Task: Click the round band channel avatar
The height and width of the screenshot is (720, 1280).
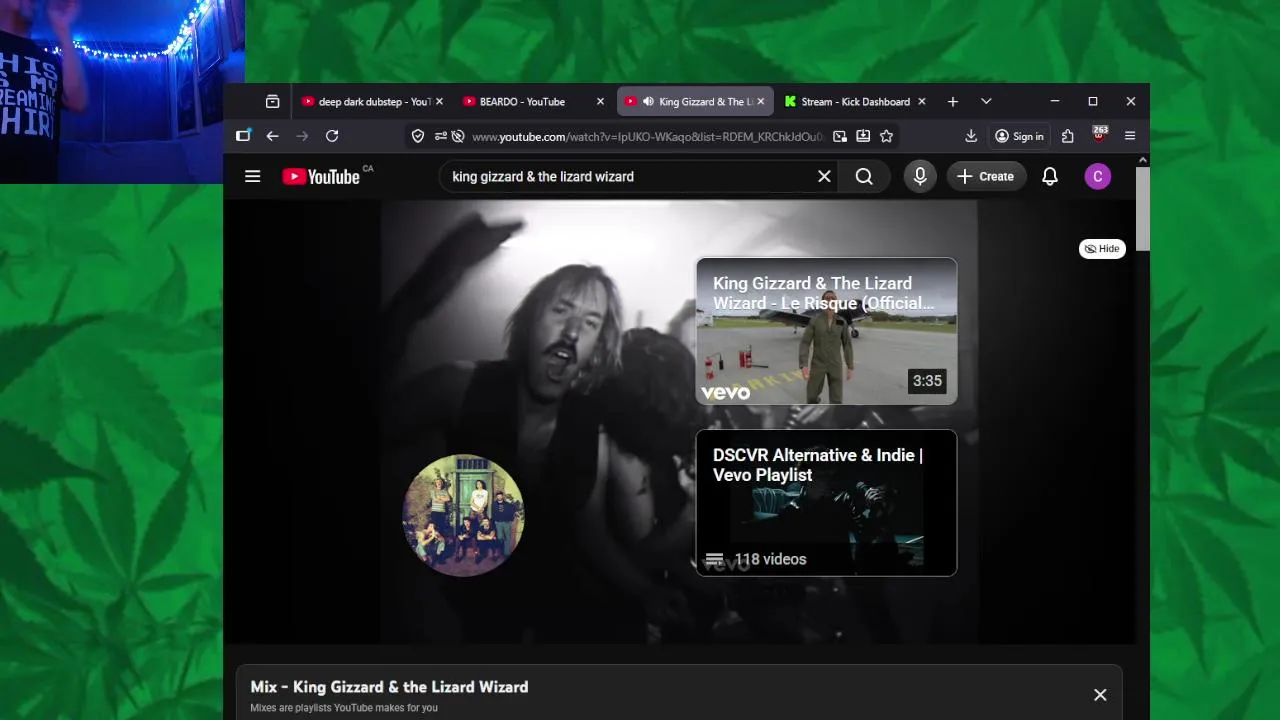Action: point(463,516)
